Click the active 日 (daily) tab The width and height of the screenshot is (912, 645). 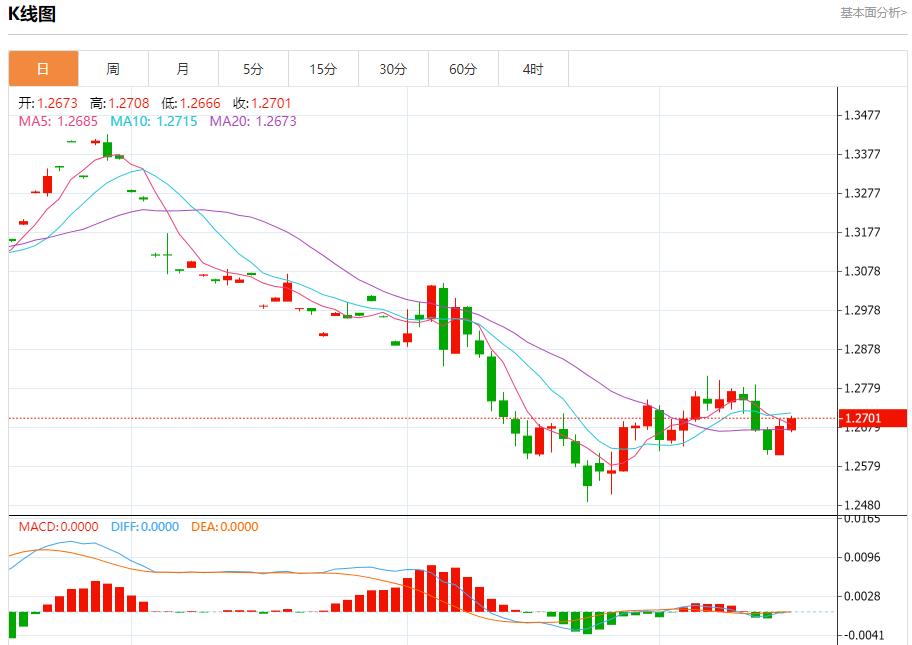[x=43, y=69]
